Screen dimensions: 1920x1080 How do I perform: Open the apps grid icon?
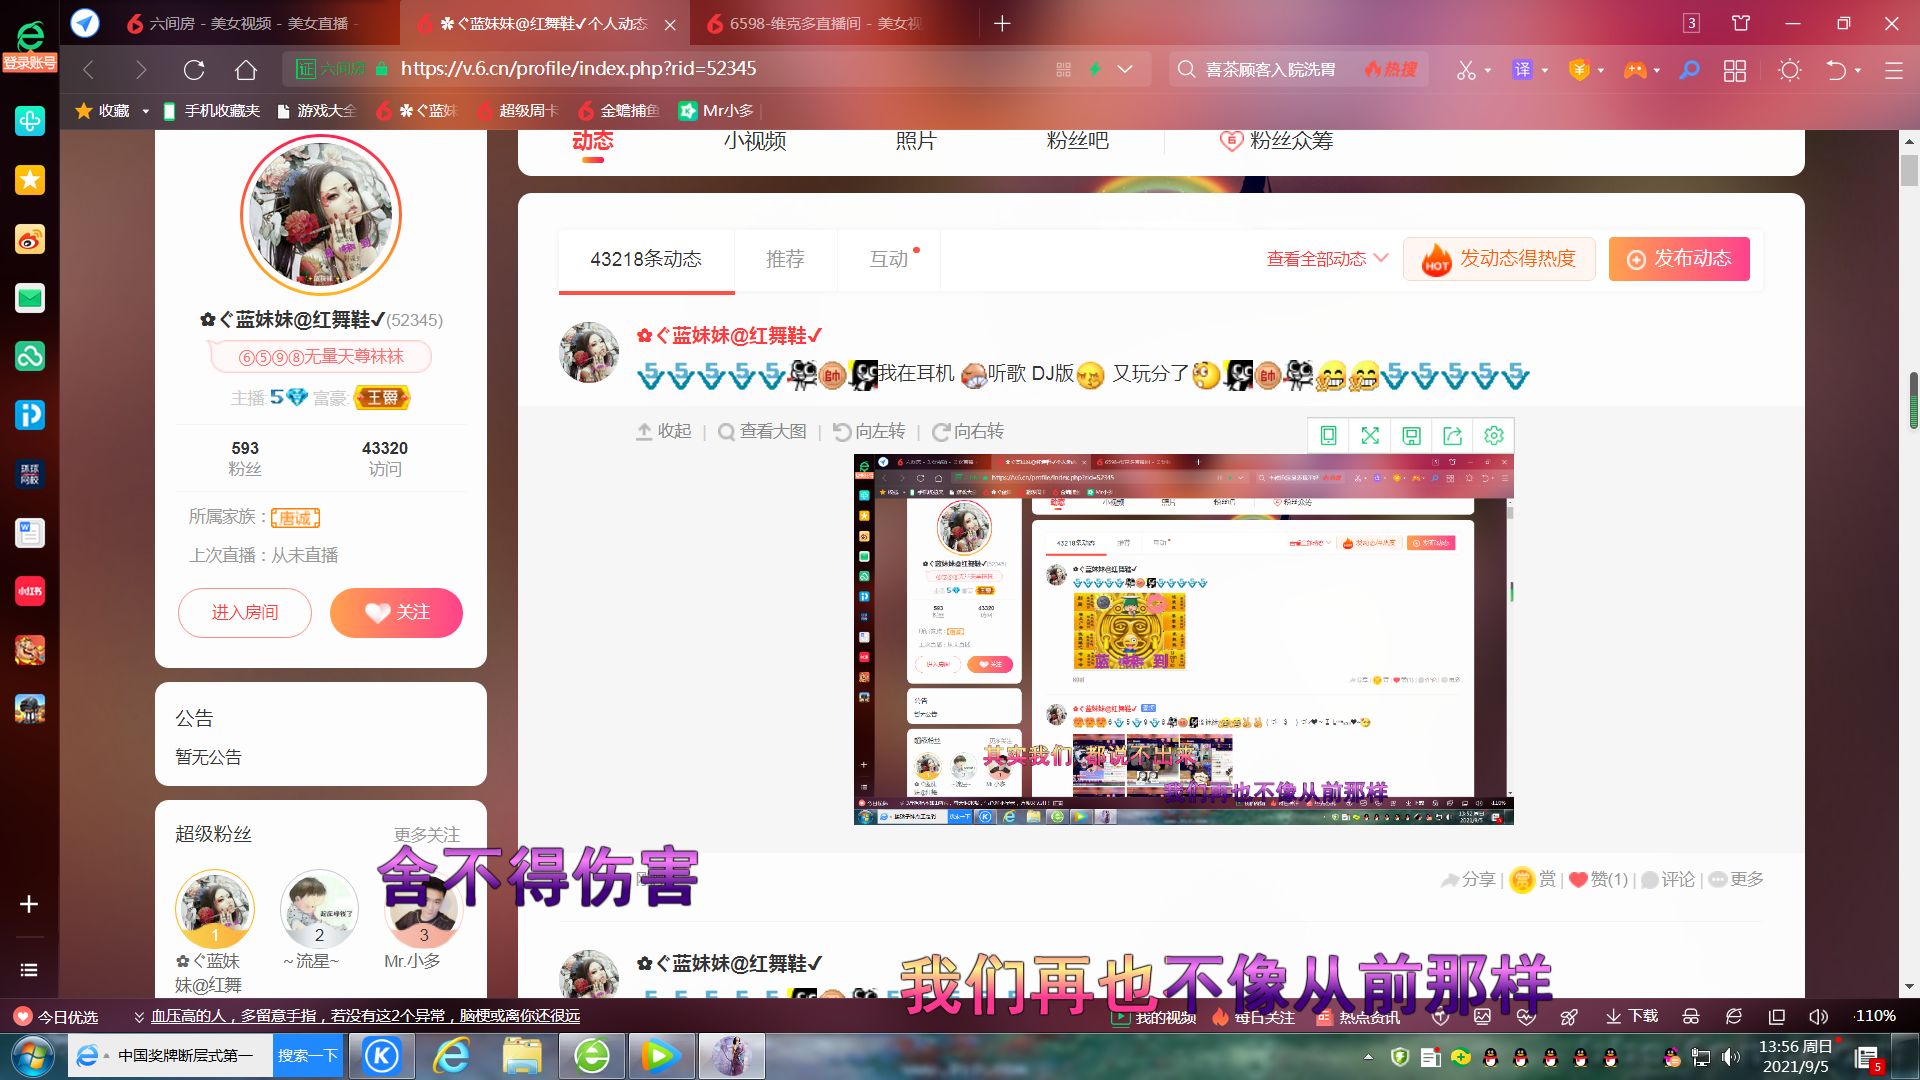(x=1735, y=70)
